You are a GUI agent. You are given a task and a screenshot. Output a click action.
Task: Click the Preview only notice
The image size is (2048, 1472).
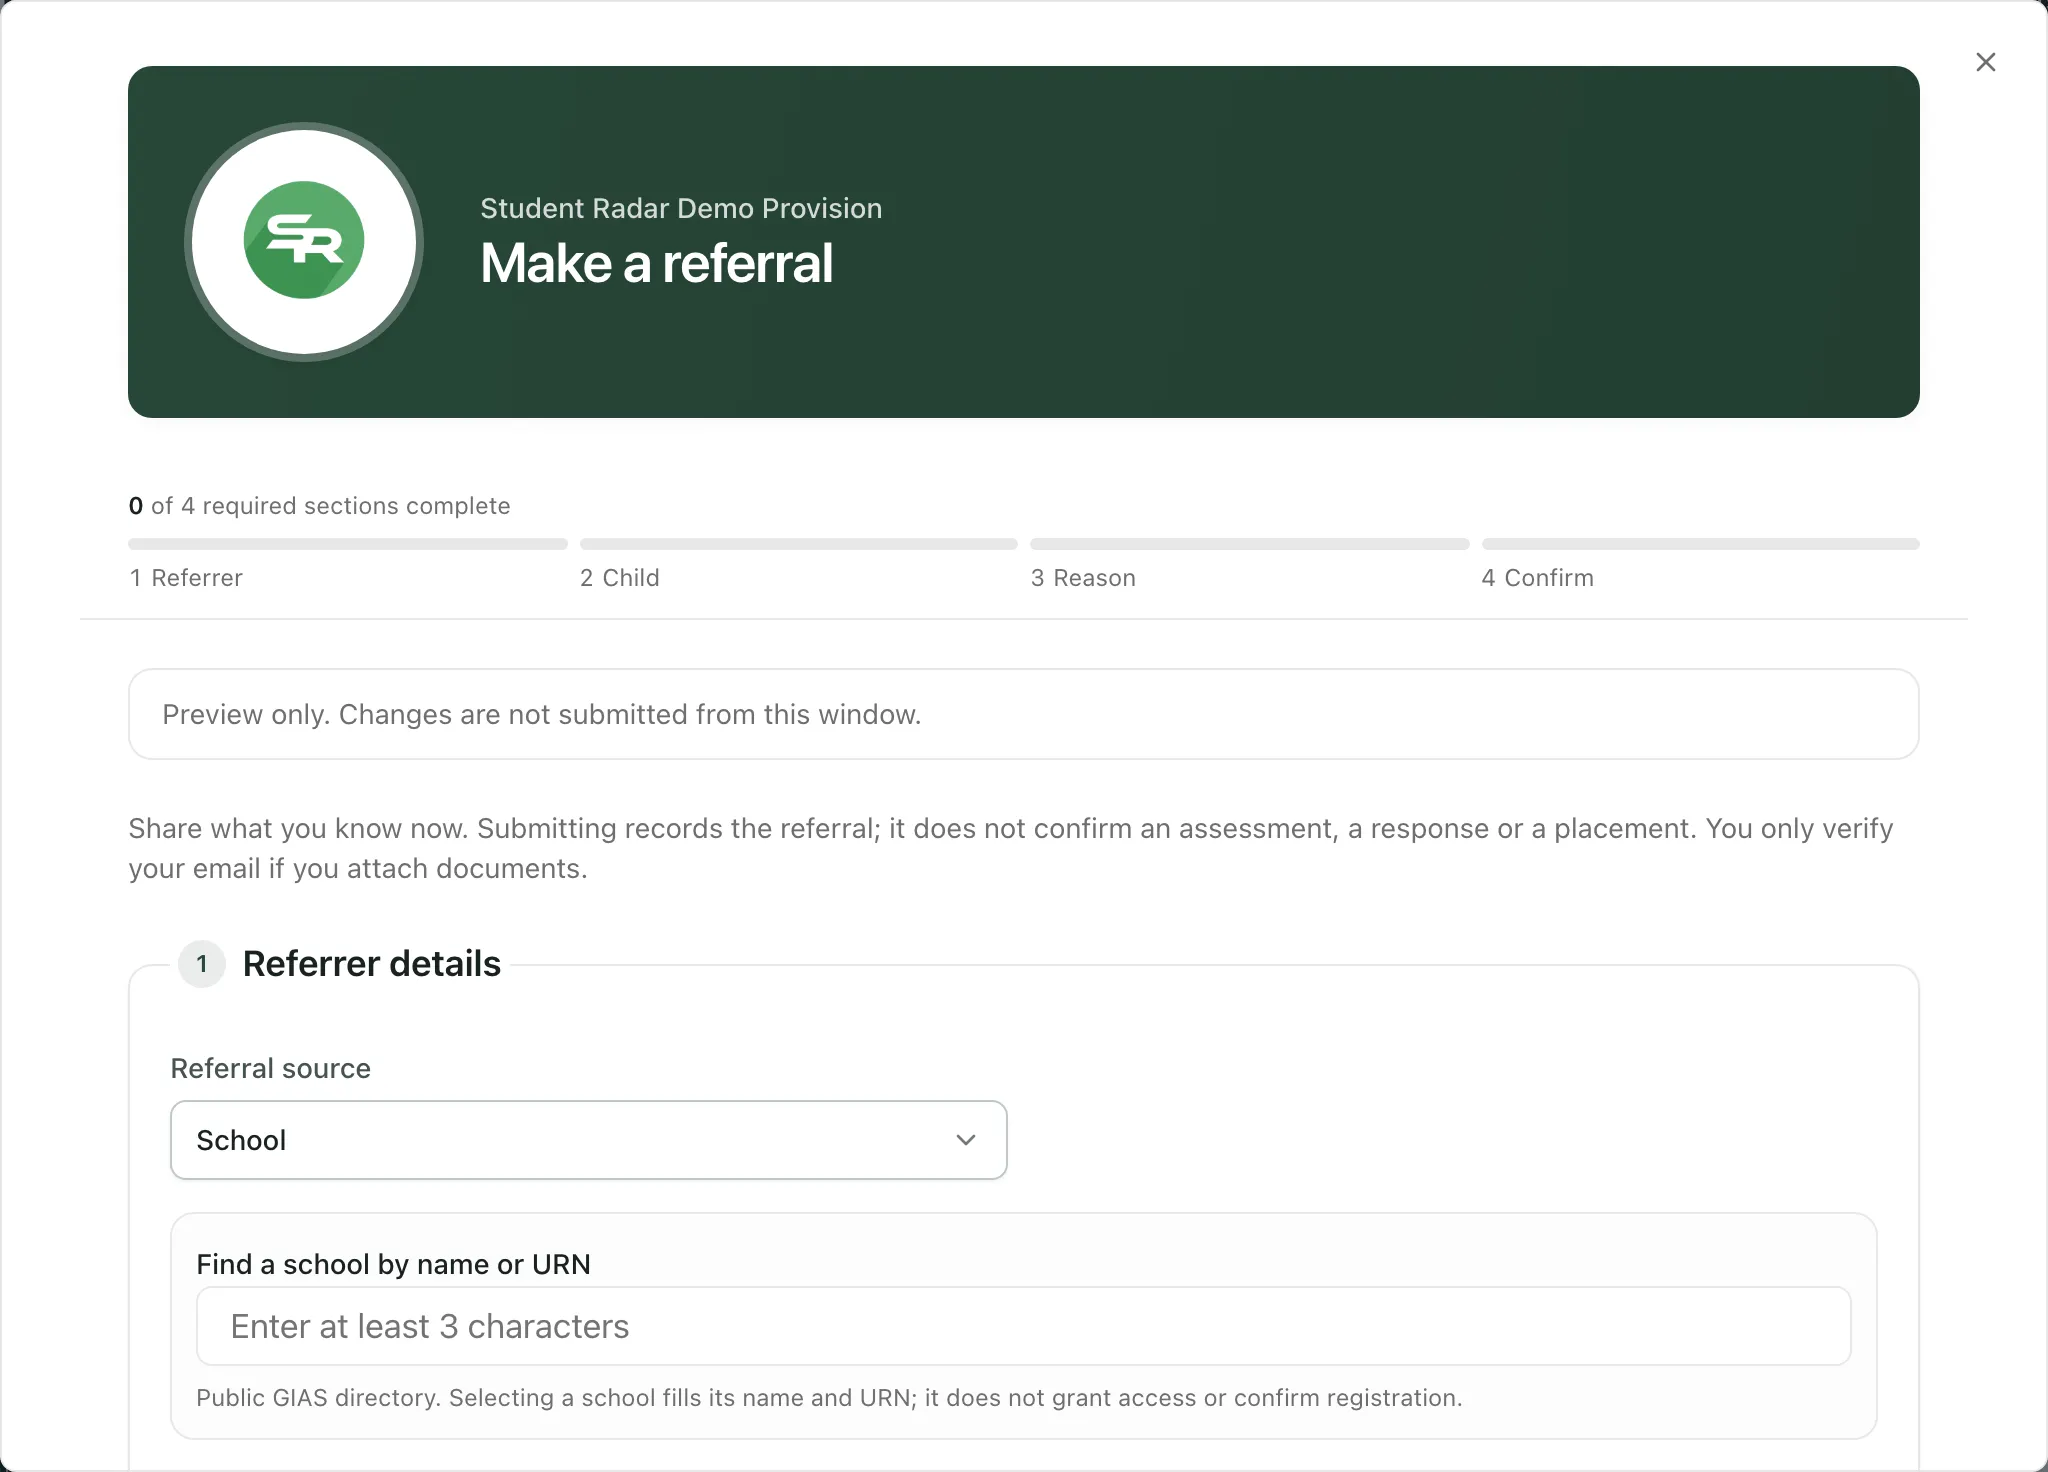coord(1023,714)
